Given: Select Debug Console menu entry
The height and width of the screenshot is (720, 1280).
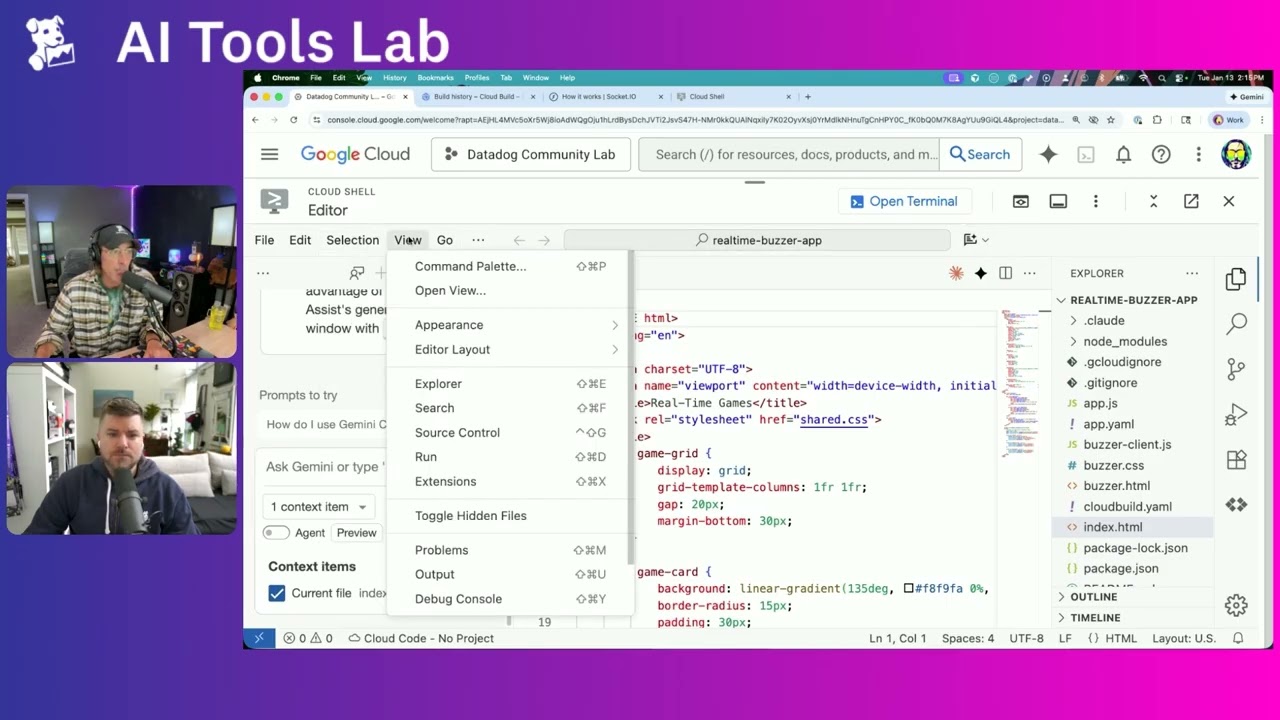Looking at the screenshot, I should coord(511,599).
